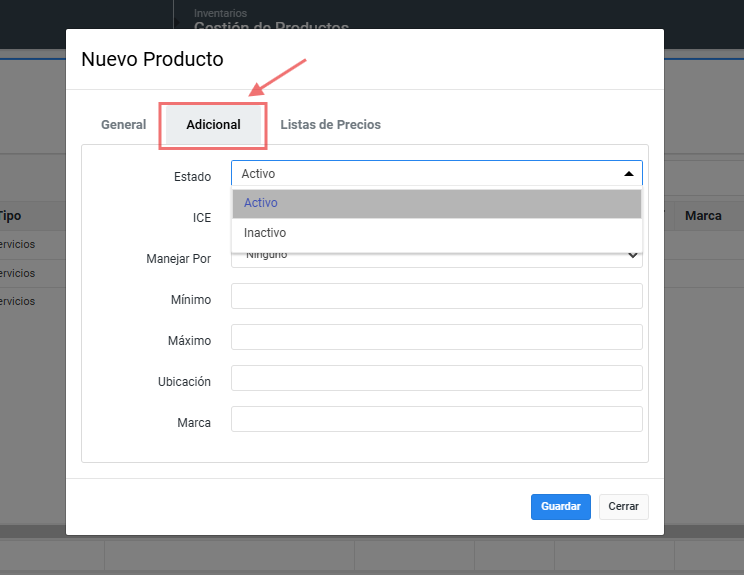Click into the Máximo input field
The height and width of the screenshot is (575, 744).
tap(436, 337)
